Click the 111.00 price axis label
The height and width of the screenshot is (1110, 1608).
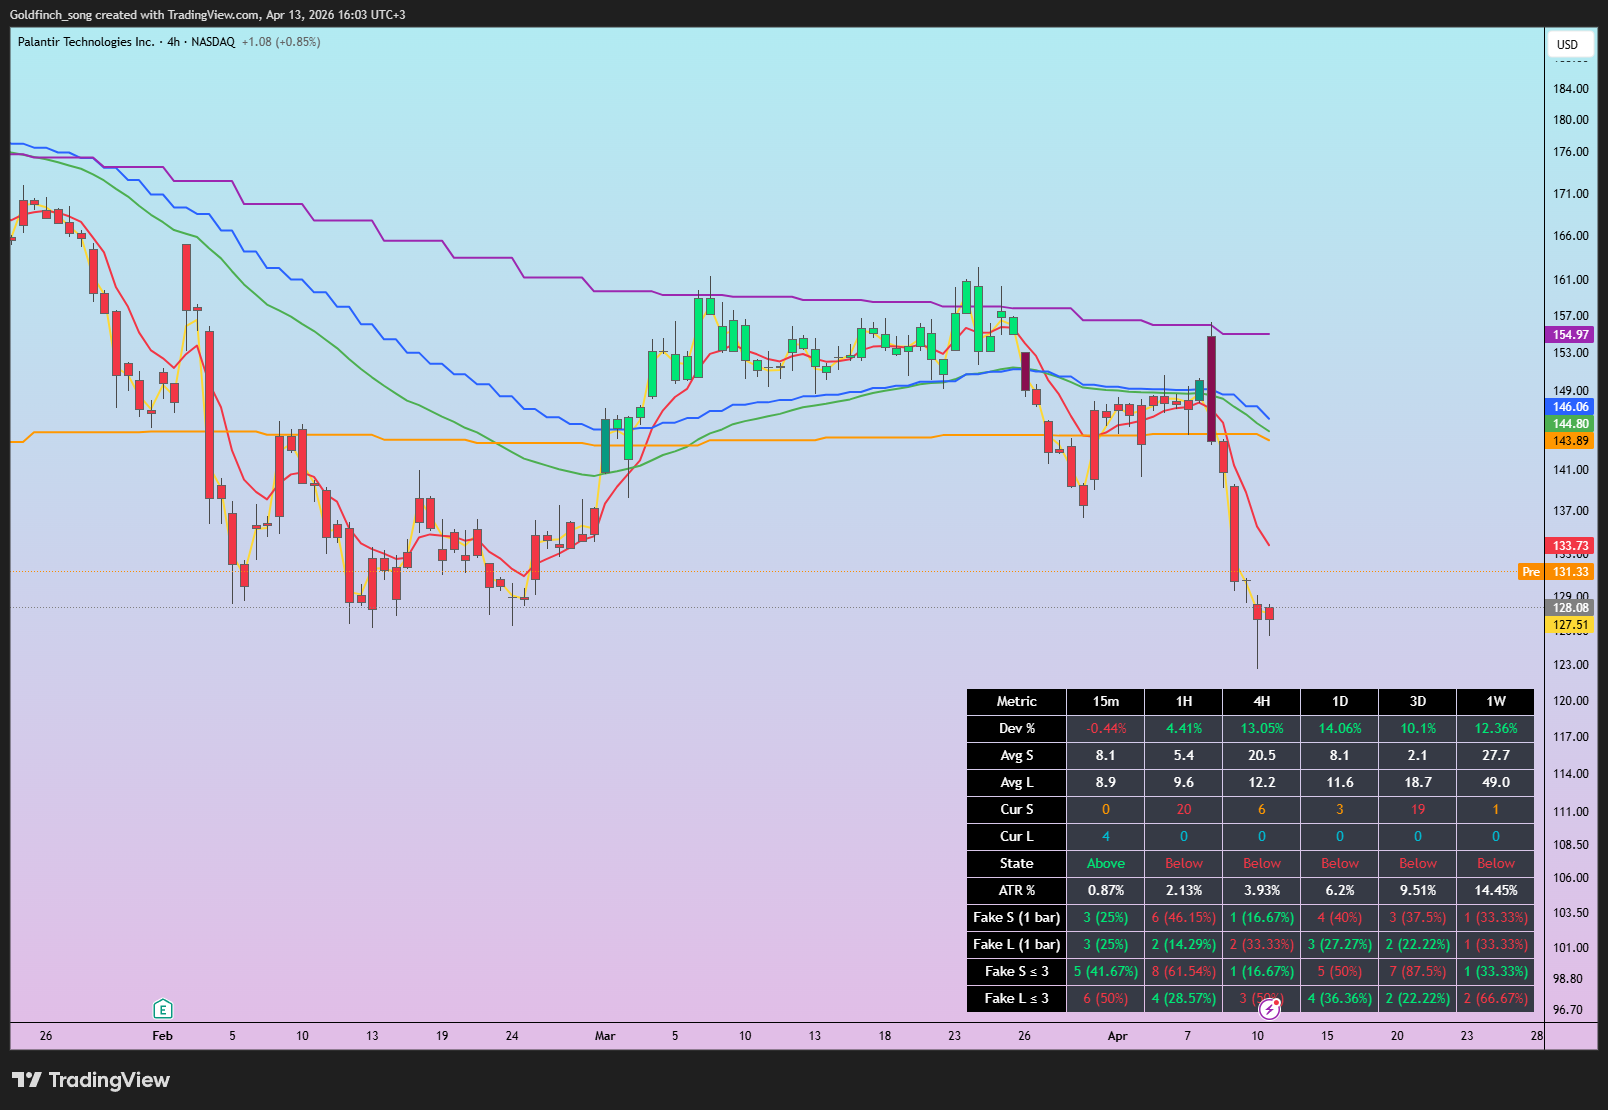(x=1570, y=812)
